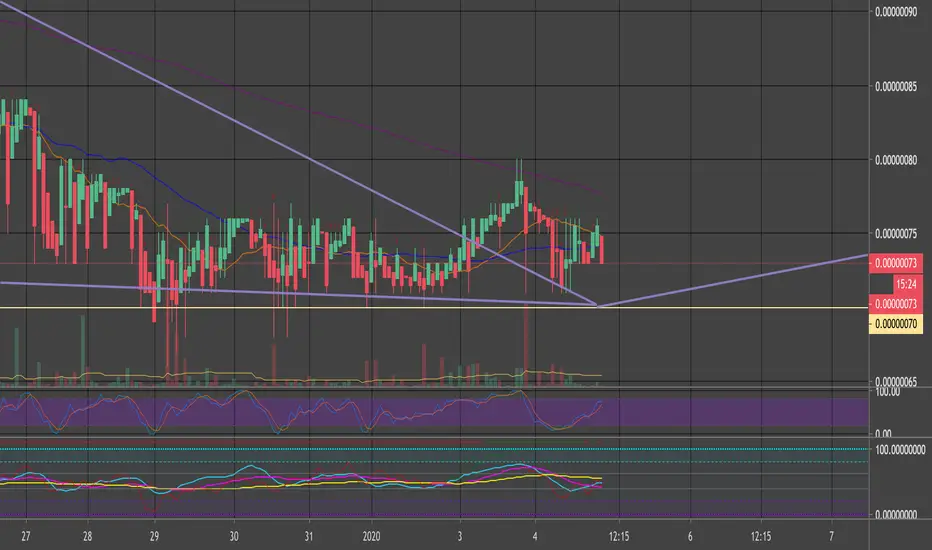This screenshot has width=932, height=550.
Task: Click the red 0.00000073 tag above the countdown
Action: 896,263
